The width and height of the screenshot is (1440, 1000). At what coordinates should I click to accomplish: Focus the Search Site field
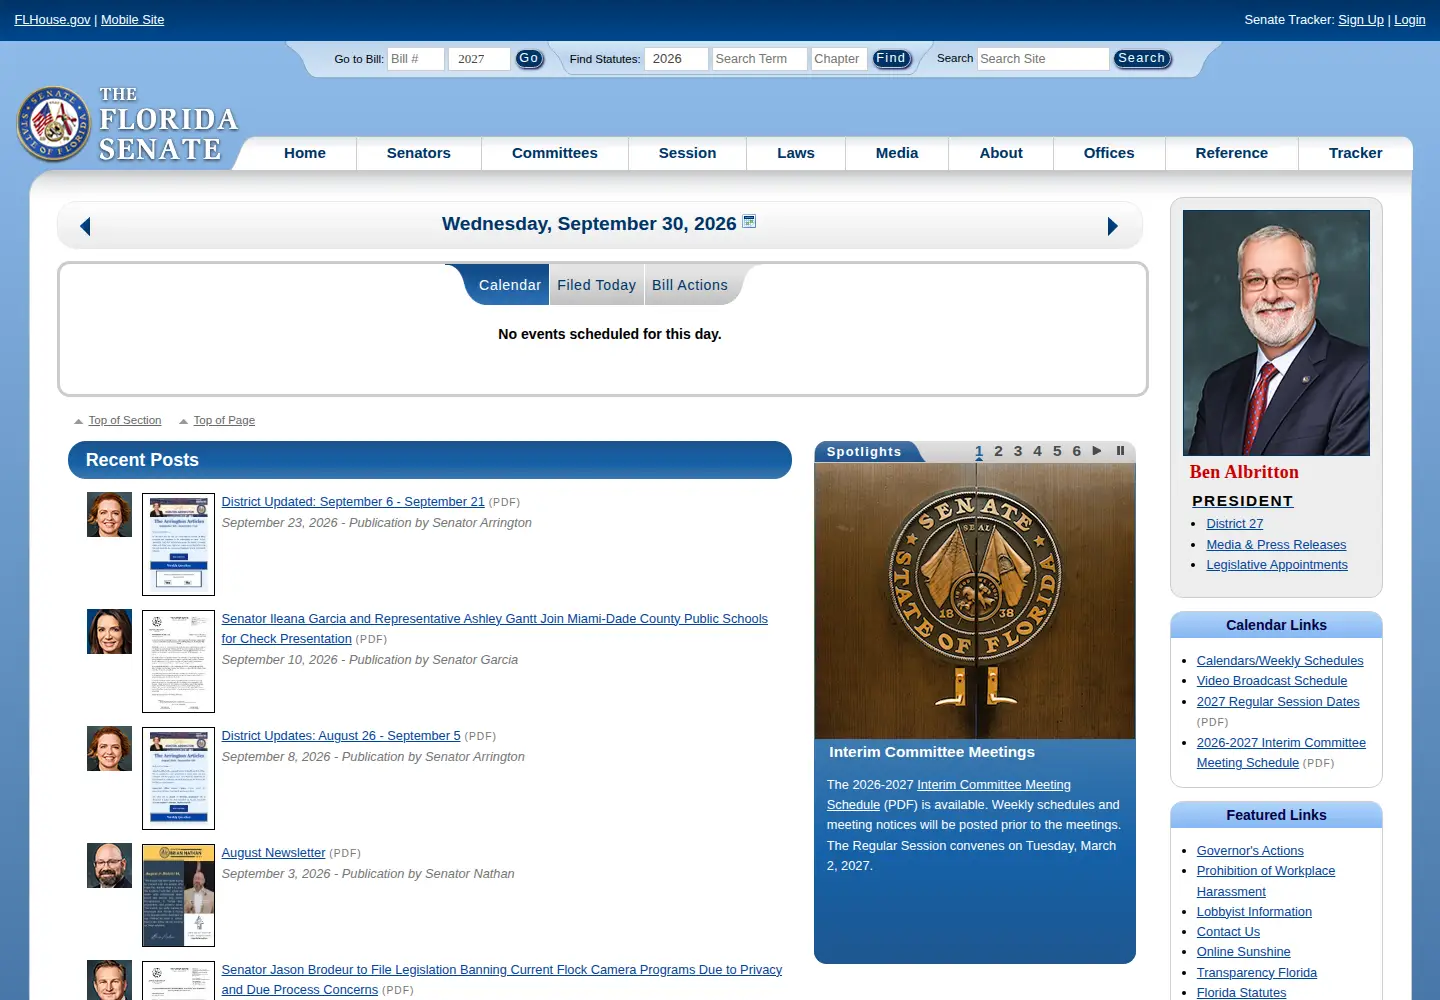(1043, 59)
